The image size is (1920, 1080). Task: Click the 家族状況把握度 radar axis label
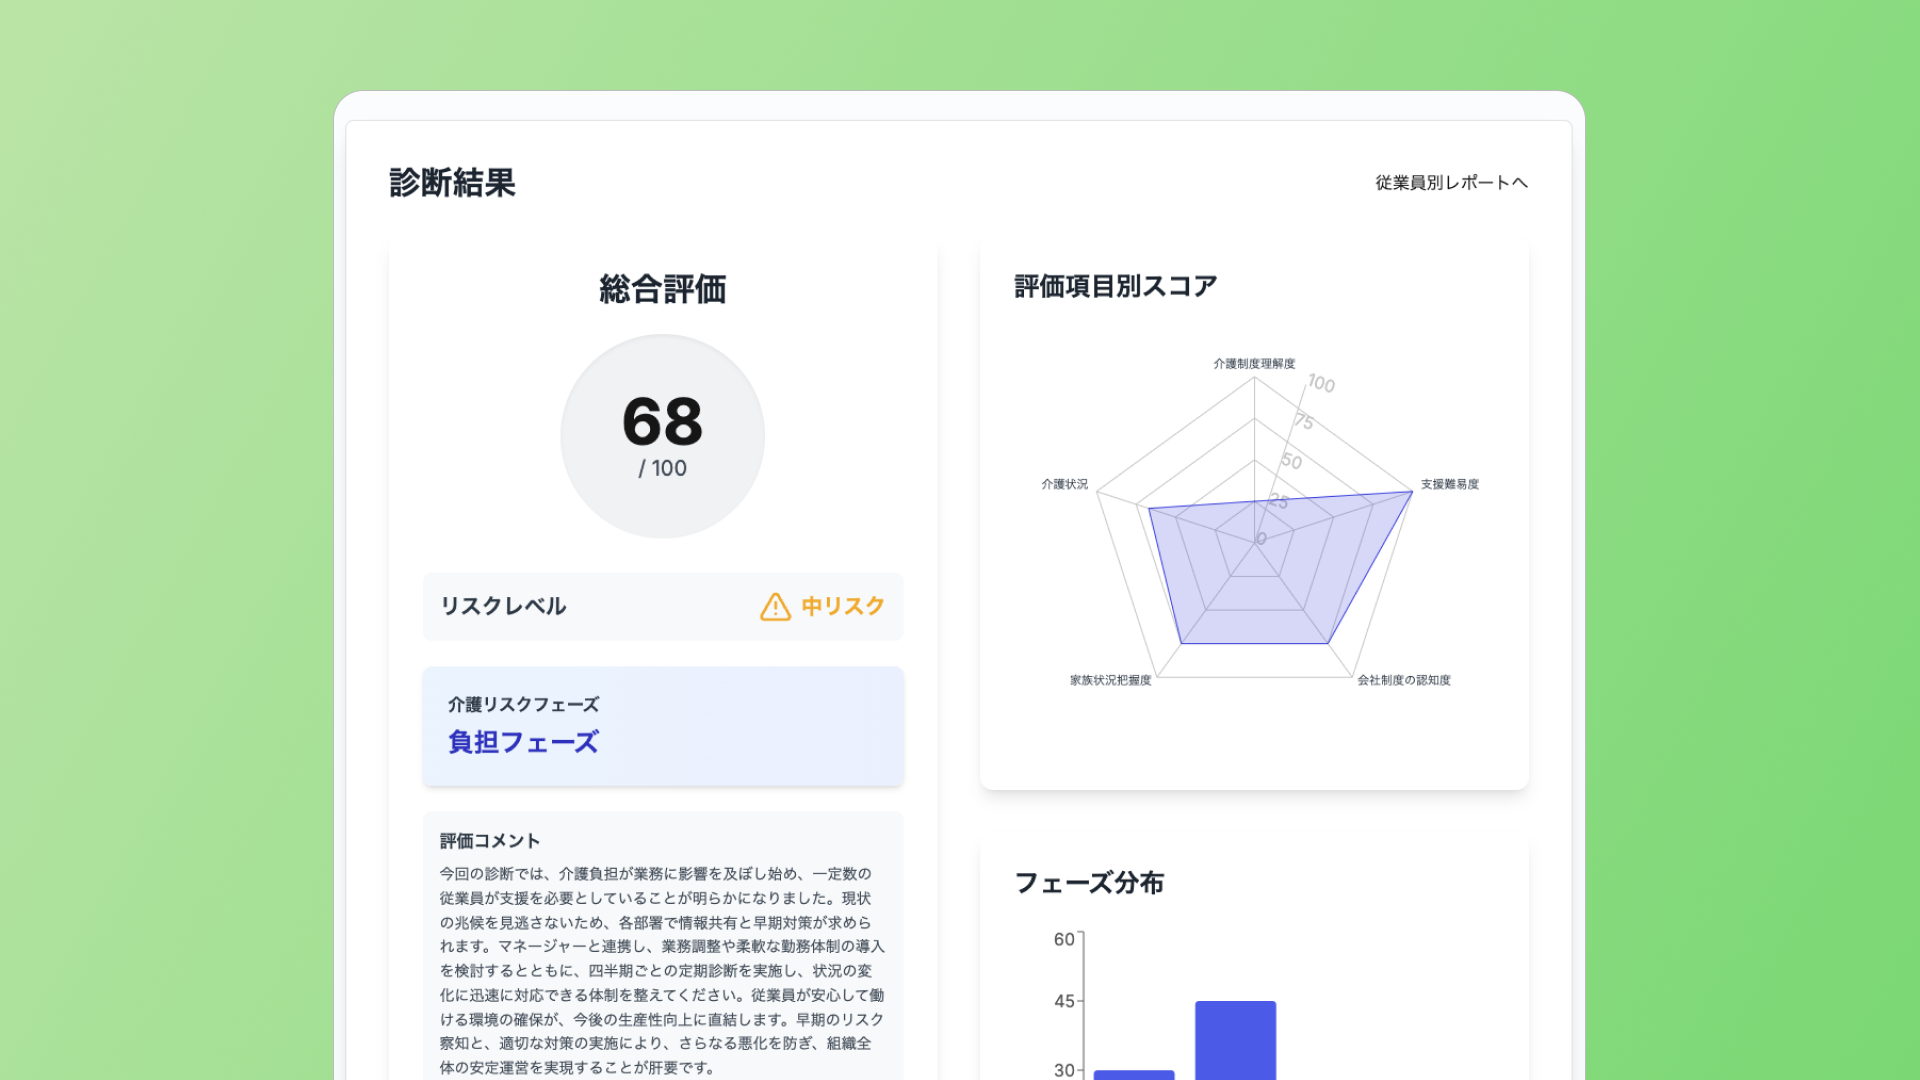coord(1110,680)
